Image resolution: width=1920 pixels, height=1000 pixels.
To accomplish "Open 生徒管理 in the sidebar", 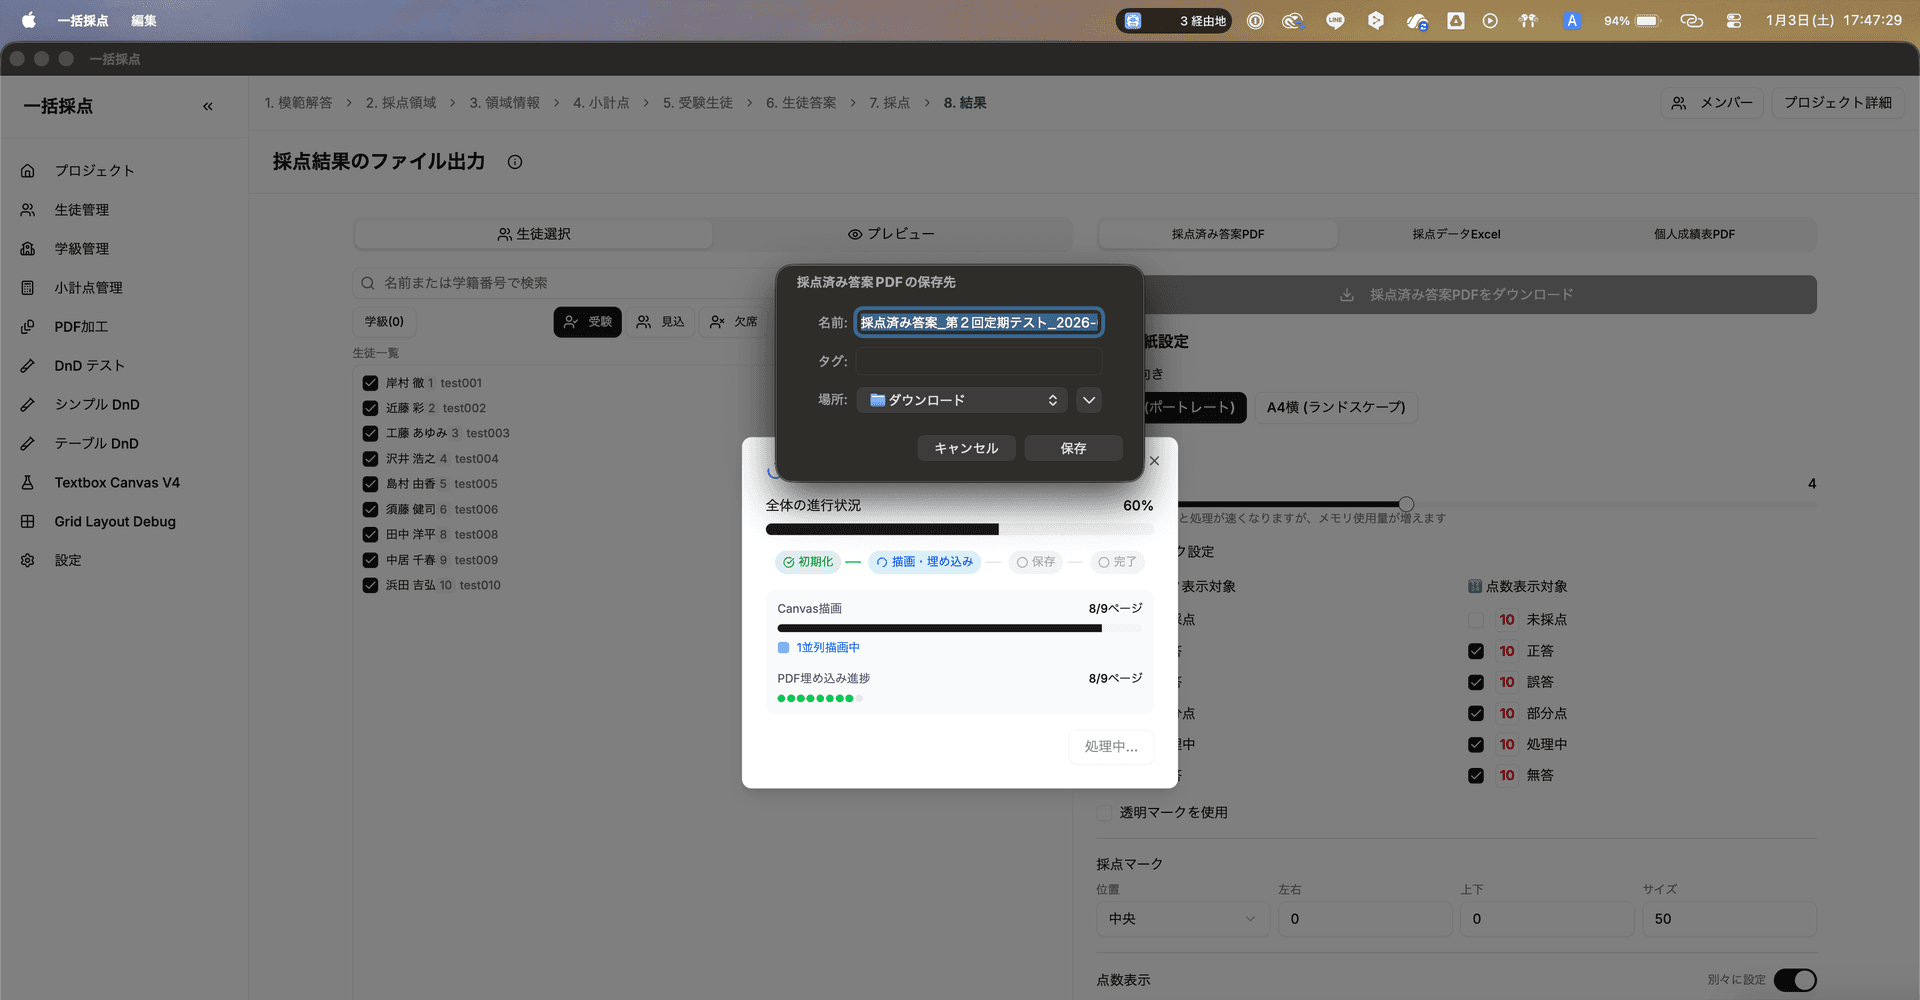I will [x=81, y=210].
